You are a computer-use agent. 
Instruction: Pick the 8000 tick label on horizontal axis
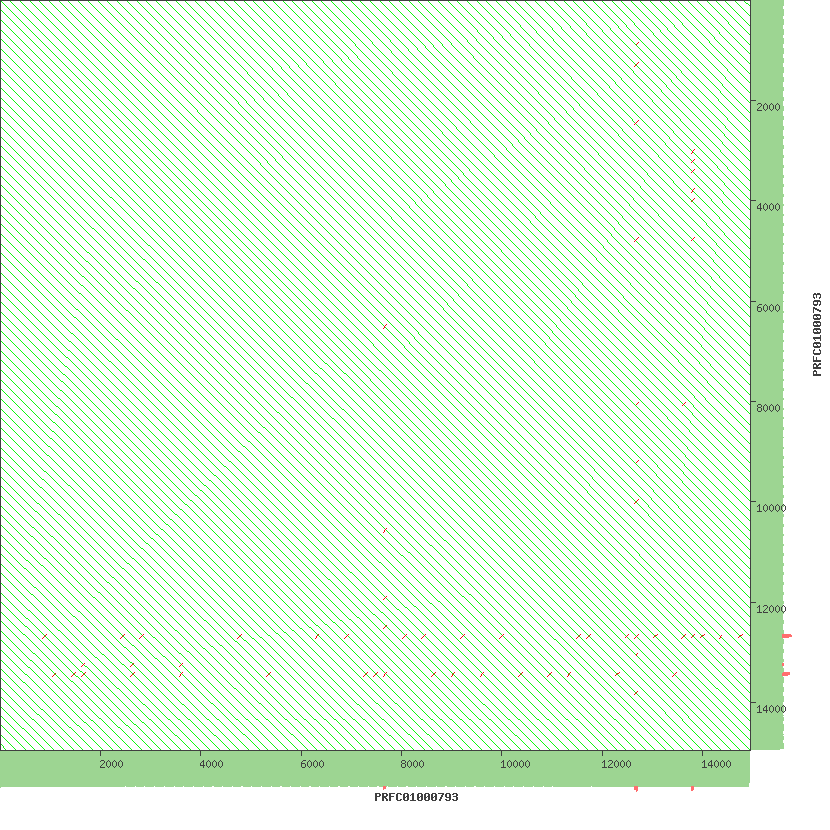(x=413, y=765)
